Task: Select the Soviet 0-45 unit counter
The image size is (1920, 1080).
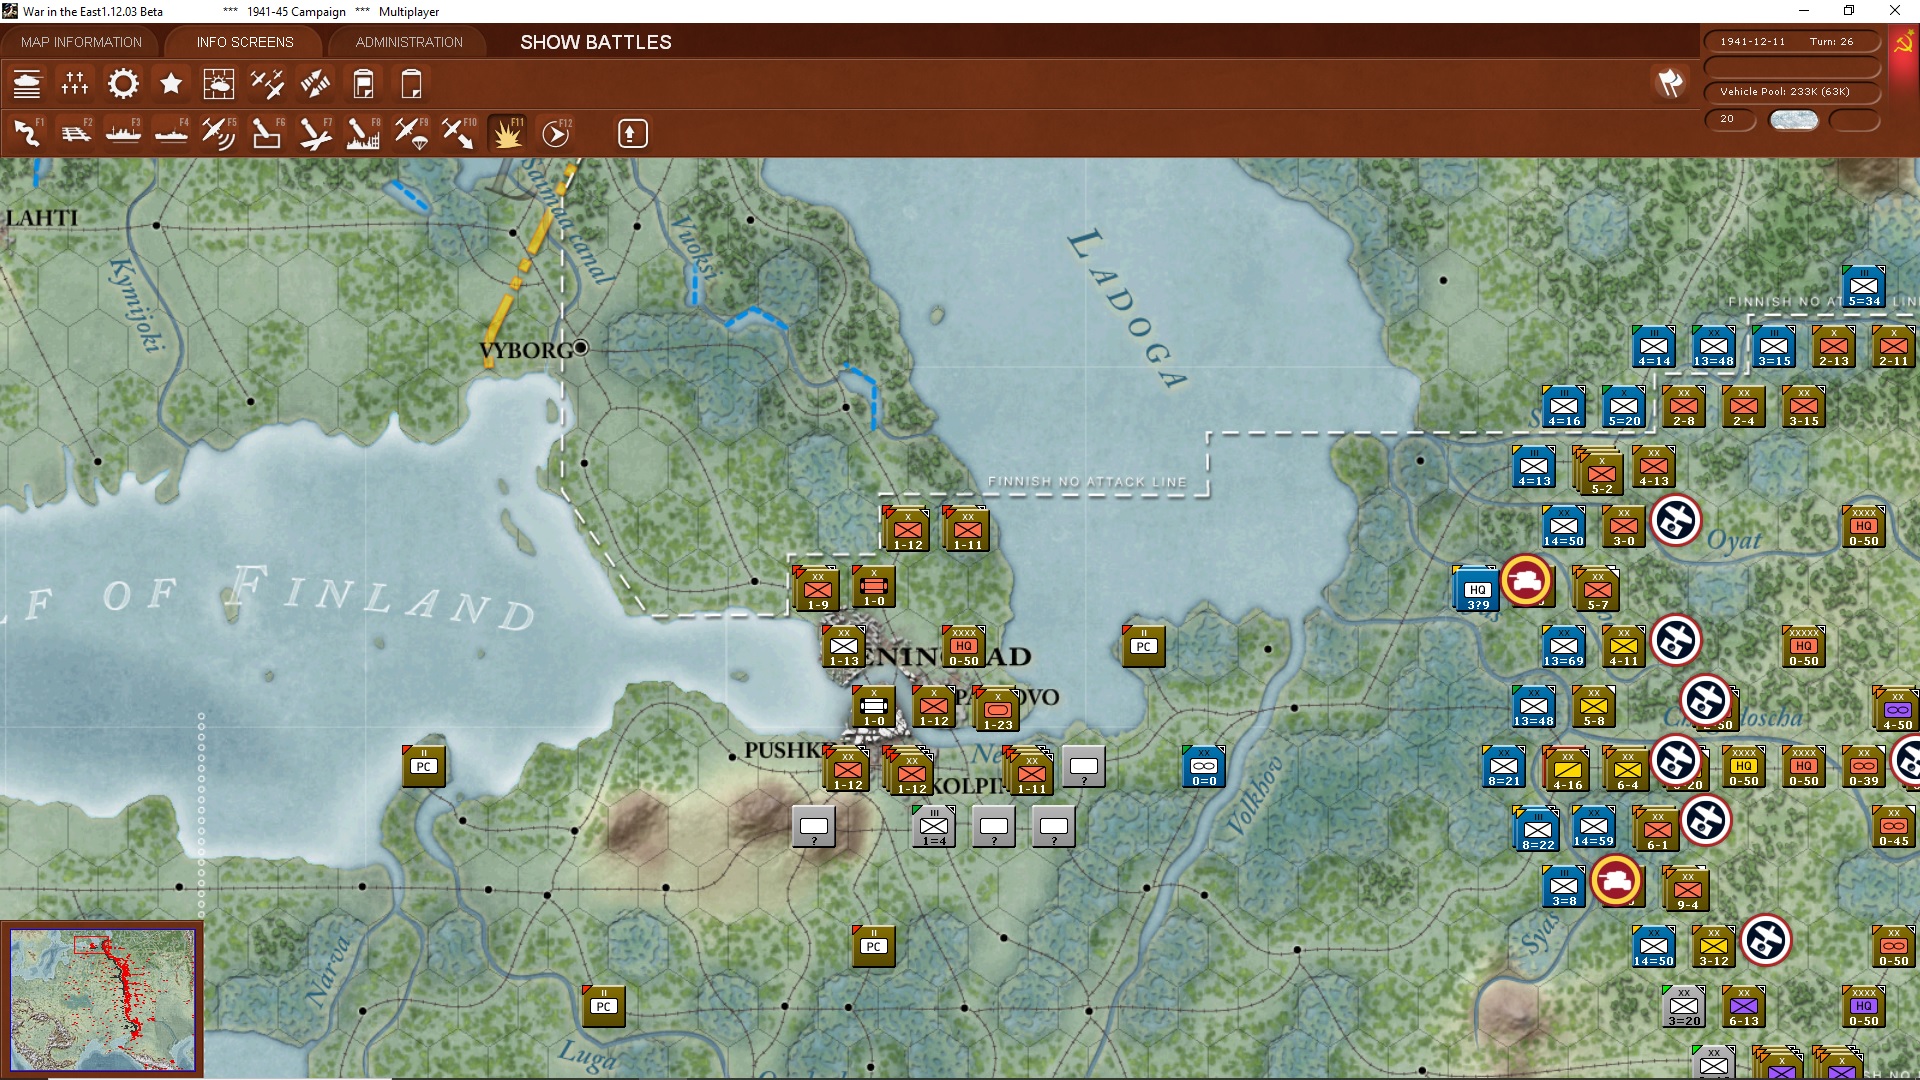Action: click(x=1894, y=827)
